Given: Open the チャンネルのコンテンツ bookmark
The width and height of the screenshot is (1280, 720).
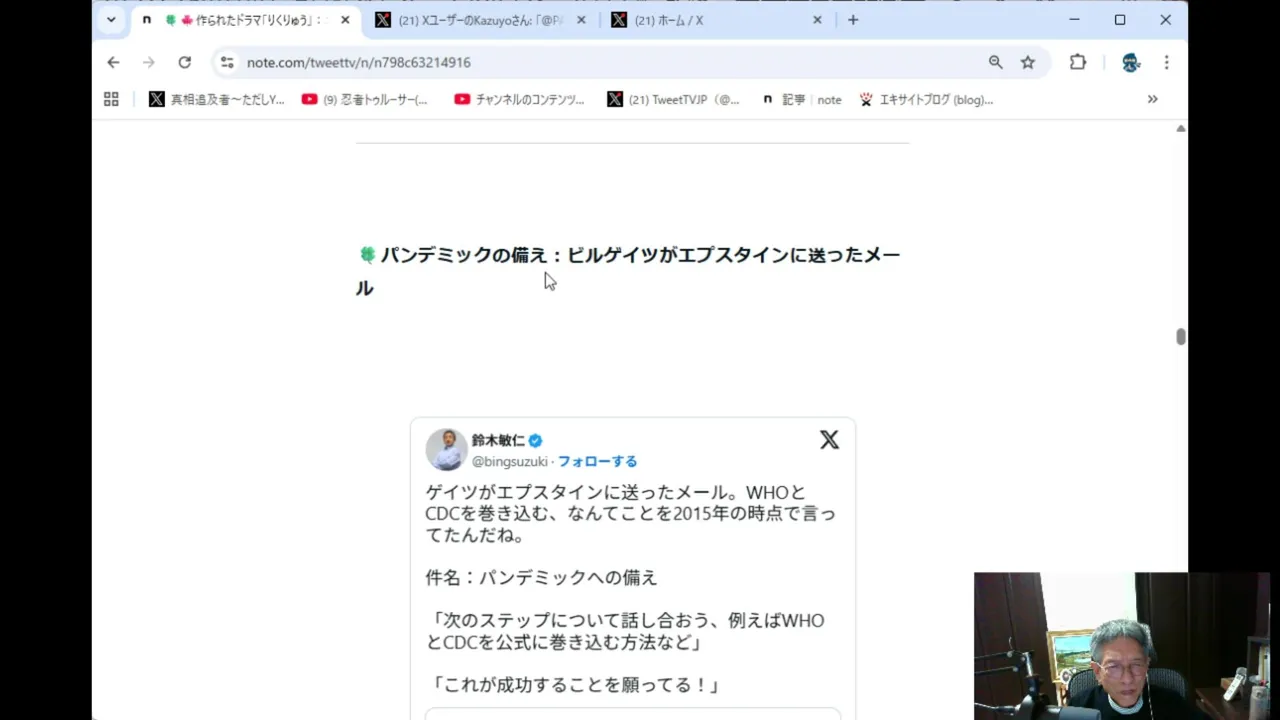Looking at the screenshot, I should tap(519, 99).
